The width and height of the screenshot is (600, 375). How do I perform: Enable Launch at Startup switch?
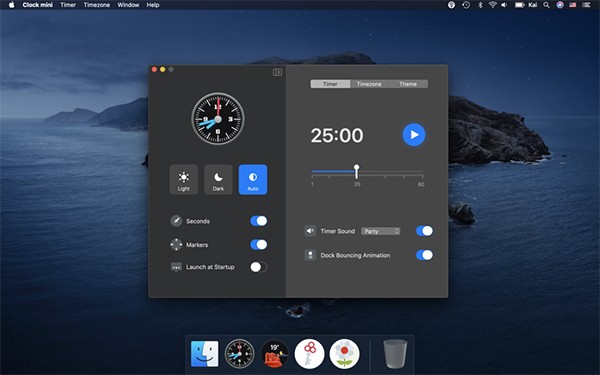coord(259,267)
